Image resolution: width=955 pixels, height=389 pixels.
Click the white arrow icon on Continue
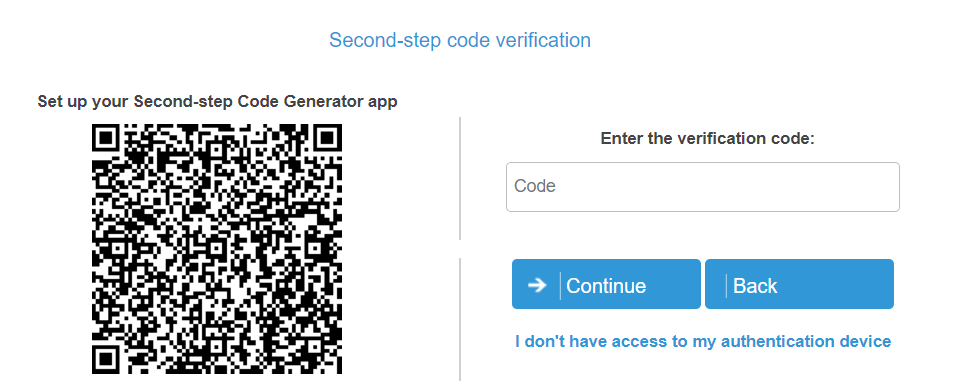point(537,285)
